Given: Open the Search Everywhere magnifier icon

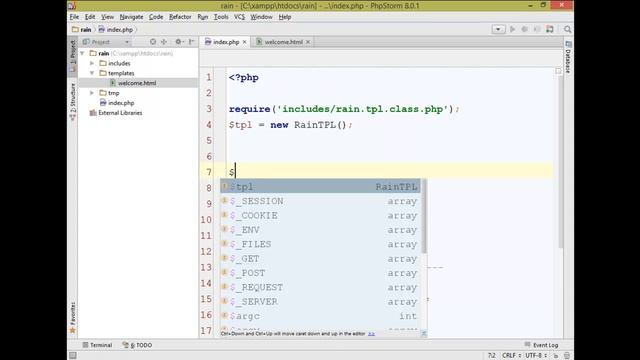Looking at the screenshot, I should [568, 29].
